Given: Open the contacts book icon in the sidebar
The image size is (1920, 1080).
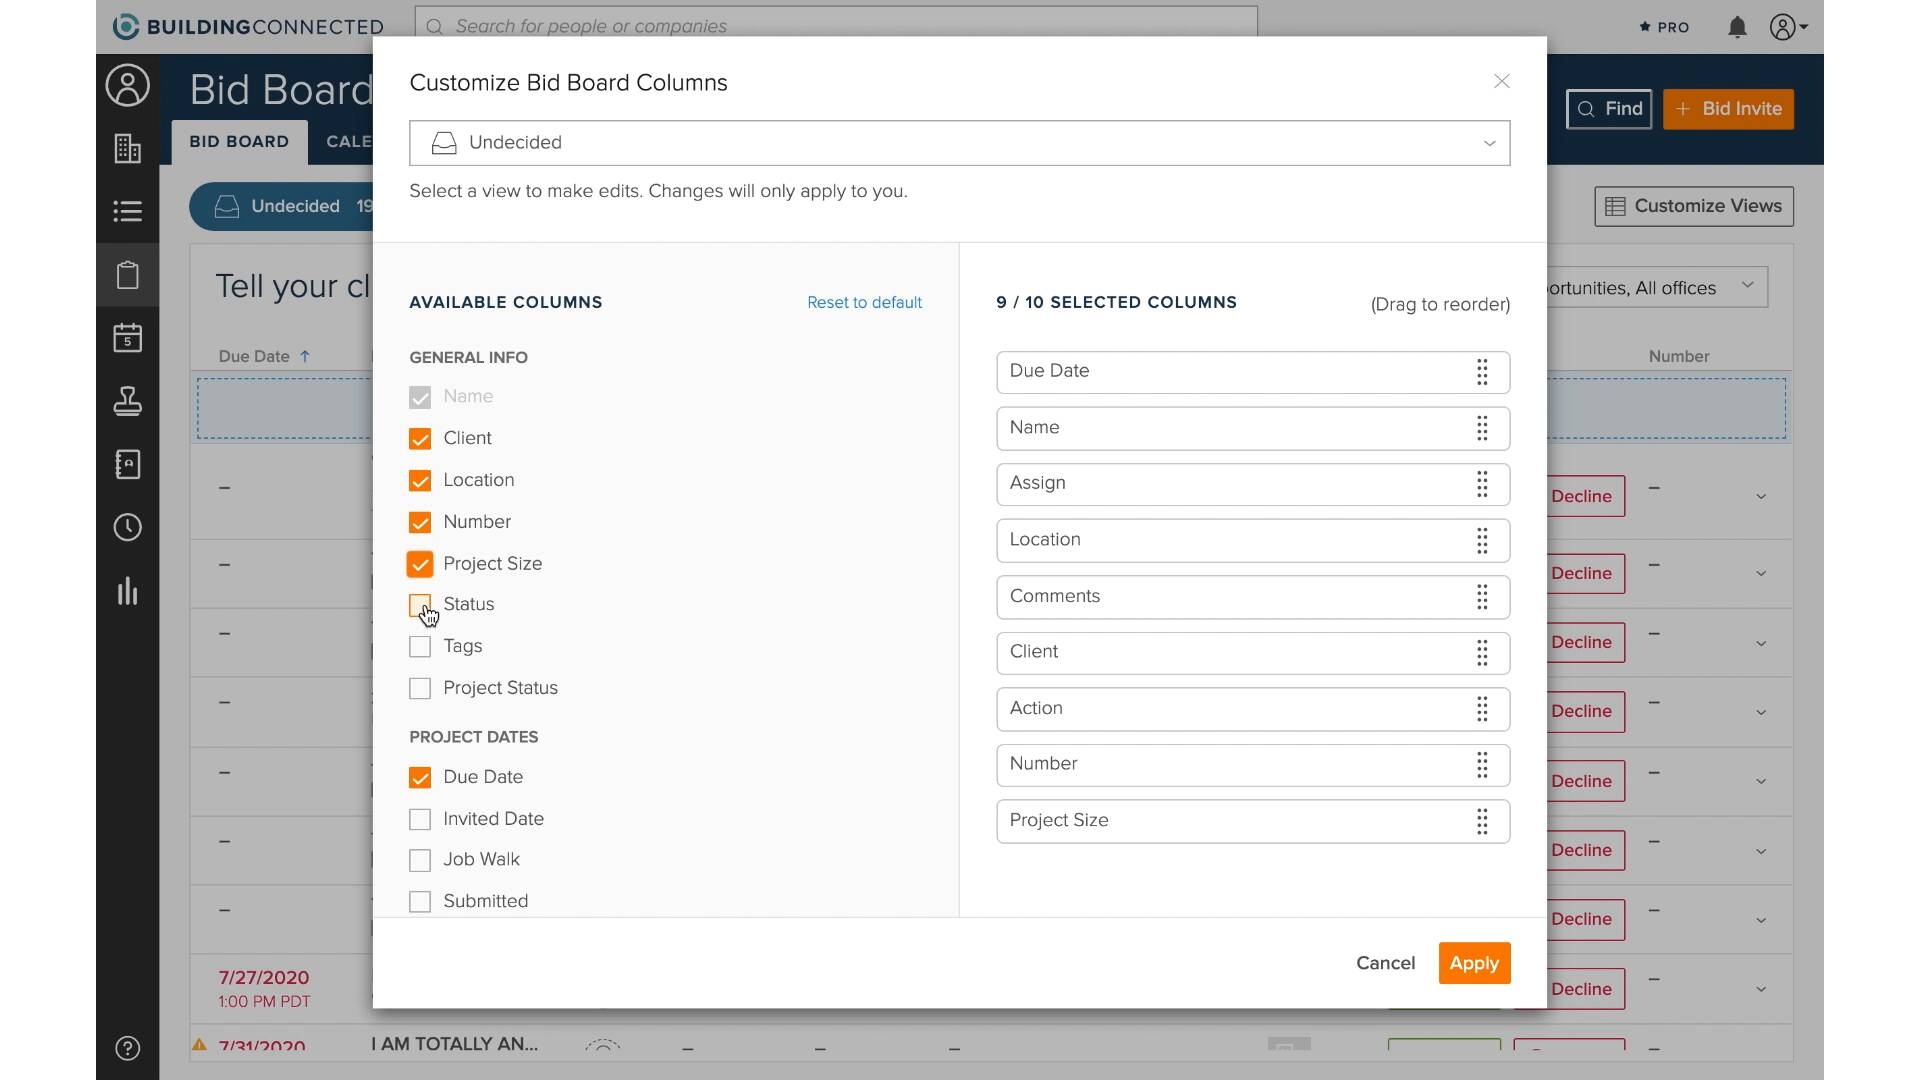Looking at the screenshot, I should [127, 464].
